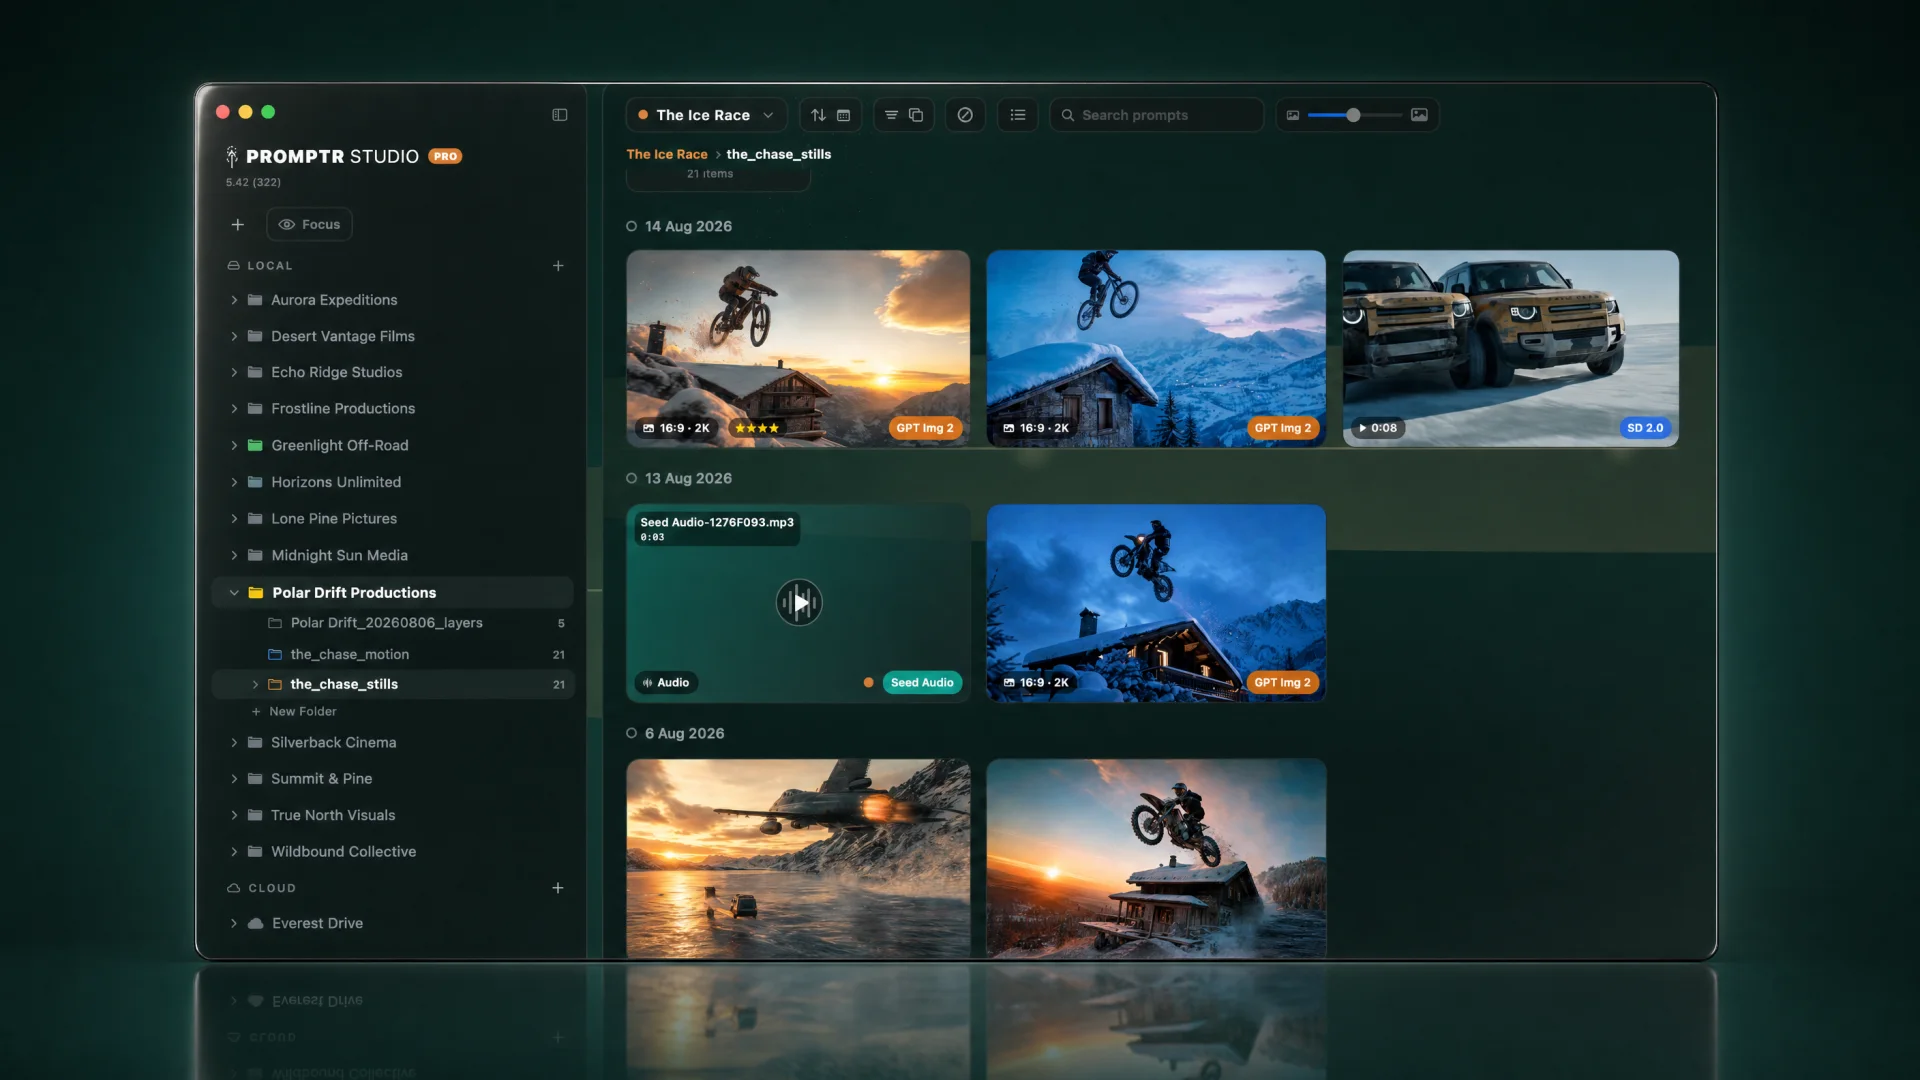This screenshot has height=1080, width=1920.
Task: Click the small thumbnail size icon
Action: click(x=1293, y=115)
